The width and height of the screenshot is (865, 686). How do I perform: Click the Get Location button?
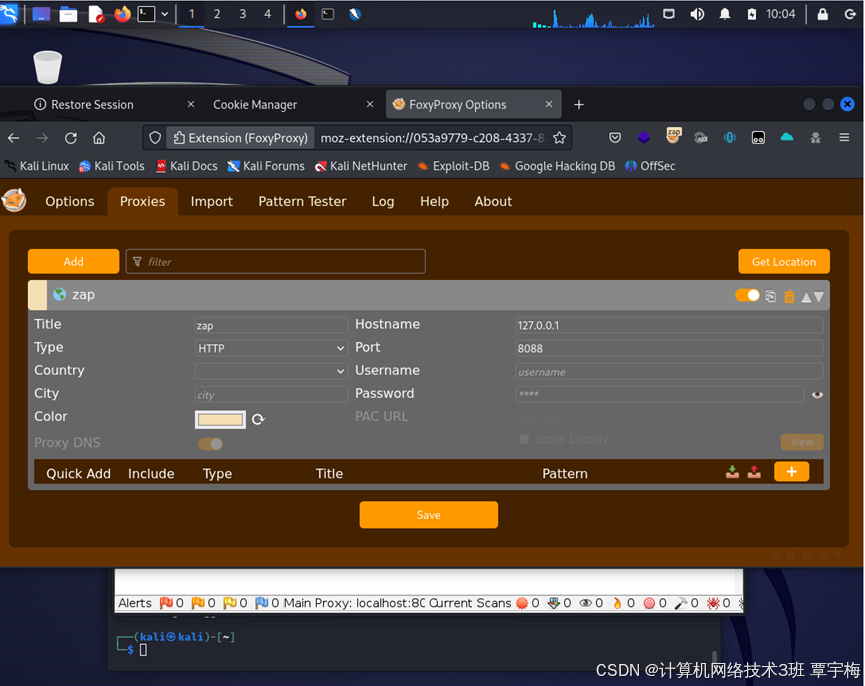[x=784, y=261]
